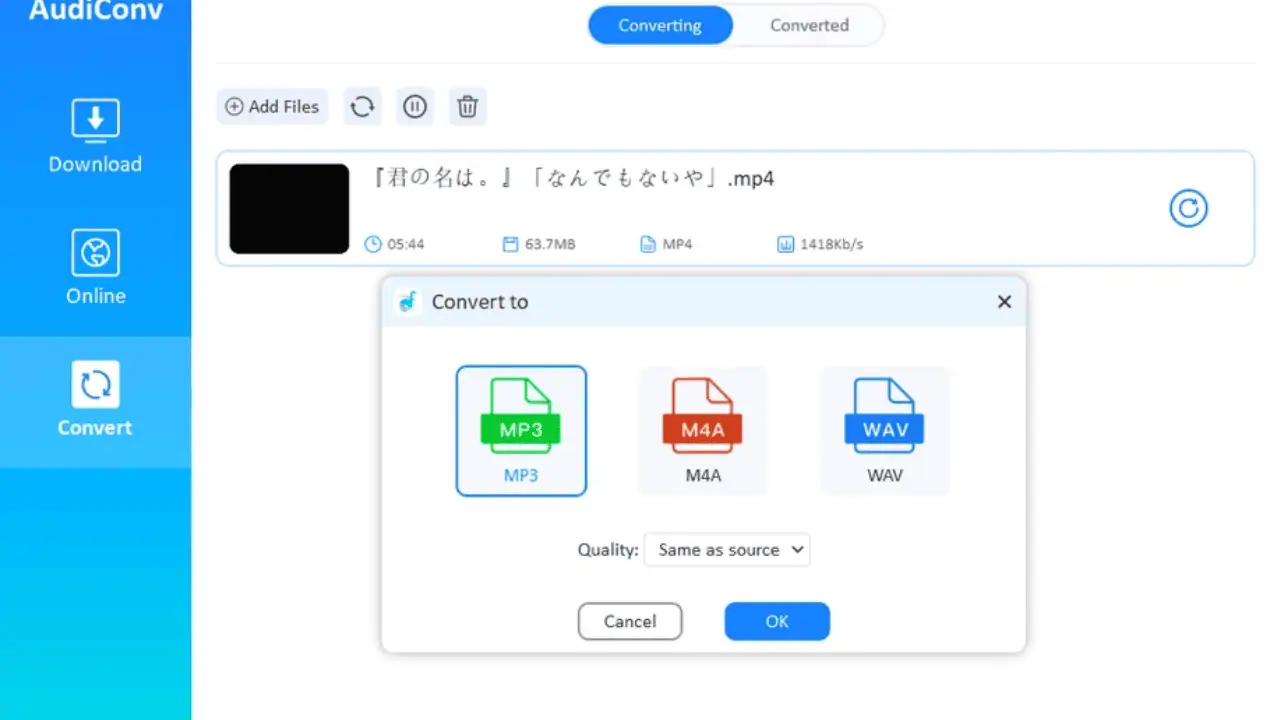1280x720 pixels.
Task: Pause all conversions with pause icon
Action: [x=415, y=106]
